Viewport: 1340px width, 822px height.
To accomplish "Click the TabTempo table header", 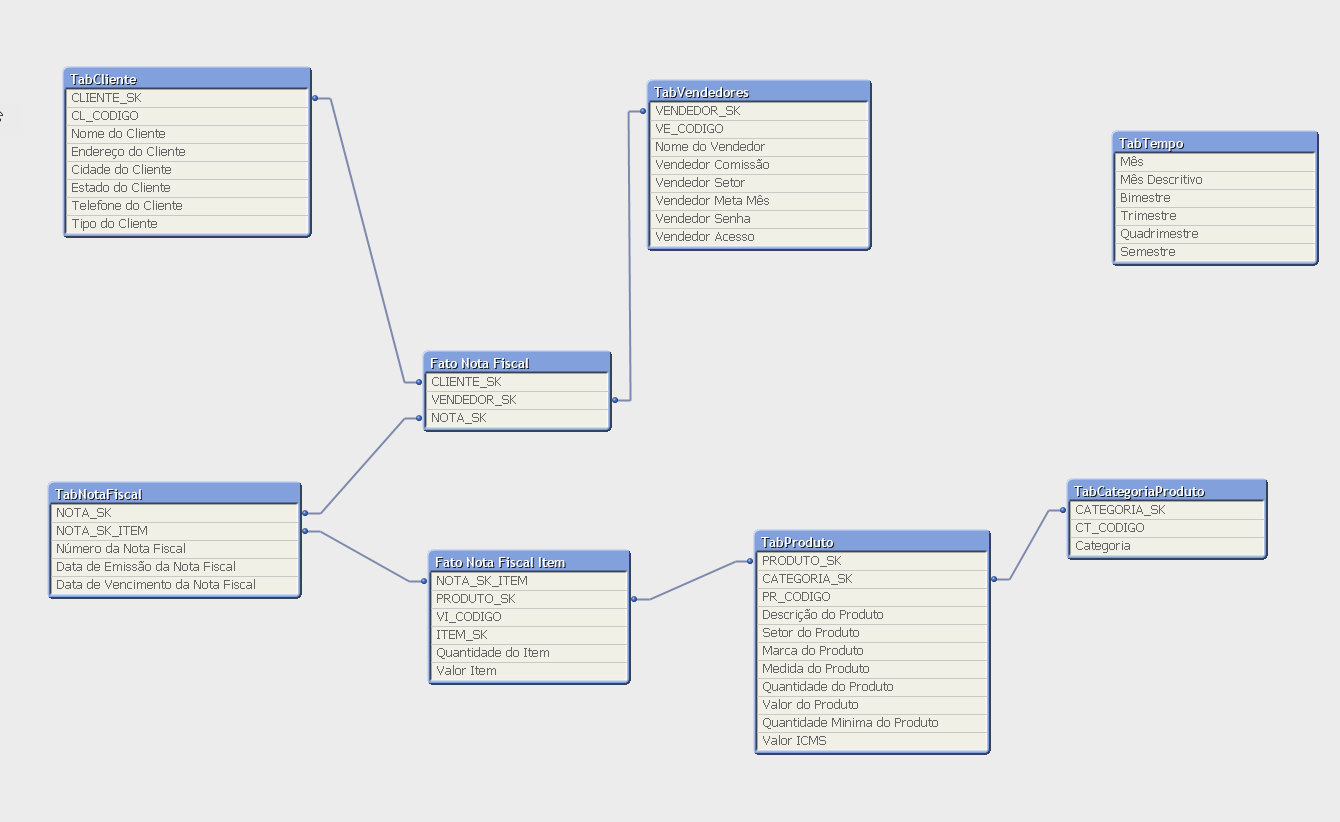I will pos(1215,143).
